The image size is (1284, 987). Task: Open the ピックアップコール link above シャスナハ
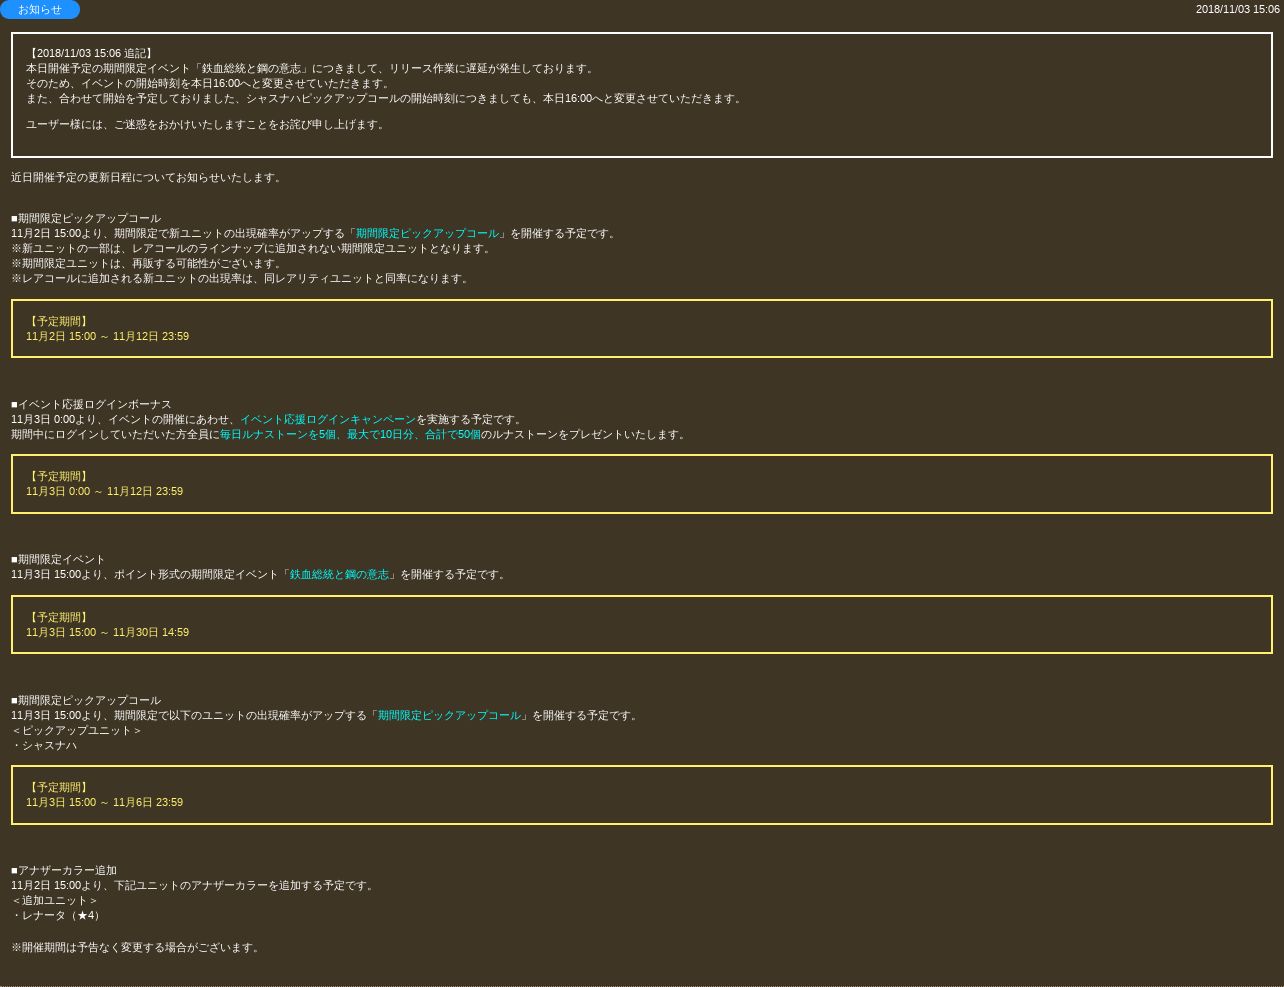[449, 715]
